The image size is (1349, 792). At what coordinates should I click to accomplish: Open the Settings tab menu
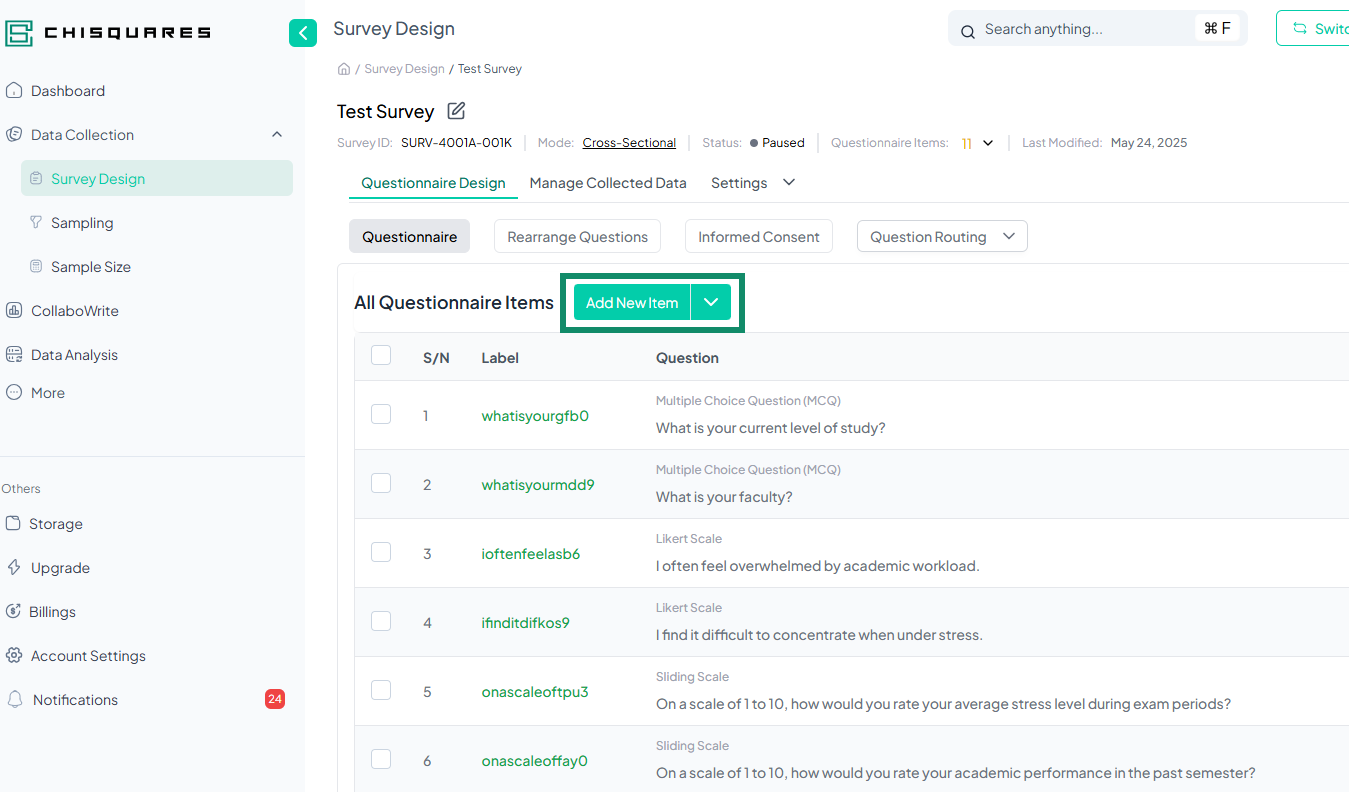[753, 183]
